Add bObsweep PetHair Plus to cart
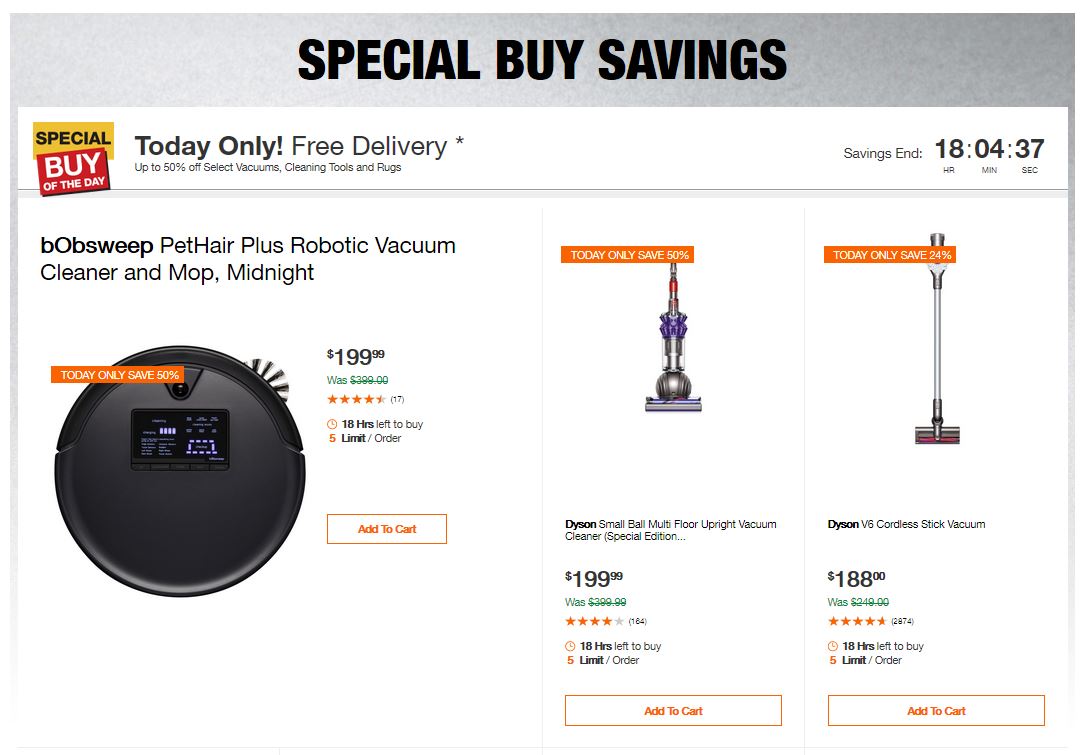The image size is (1086, 755). 386,529
